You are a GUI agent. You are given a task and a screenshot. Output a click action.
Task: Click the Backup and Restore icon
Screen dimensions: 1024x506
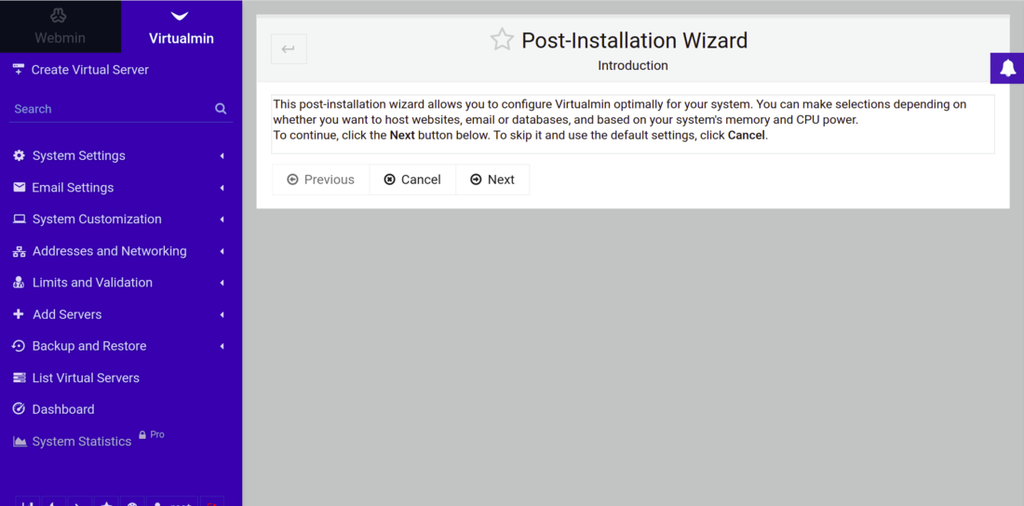point(19,346)
